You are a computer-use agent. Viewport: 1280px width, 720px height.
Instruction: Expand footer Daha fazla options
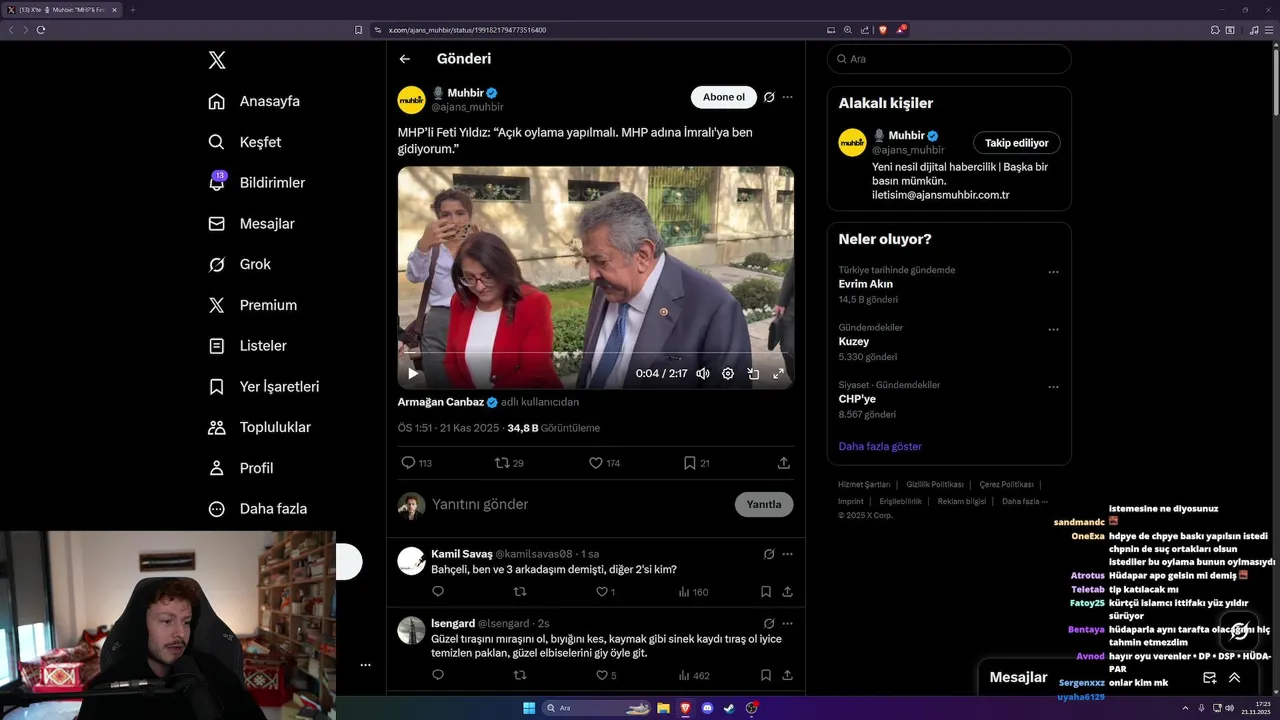pyautogui.click(x=1025, y=501)
